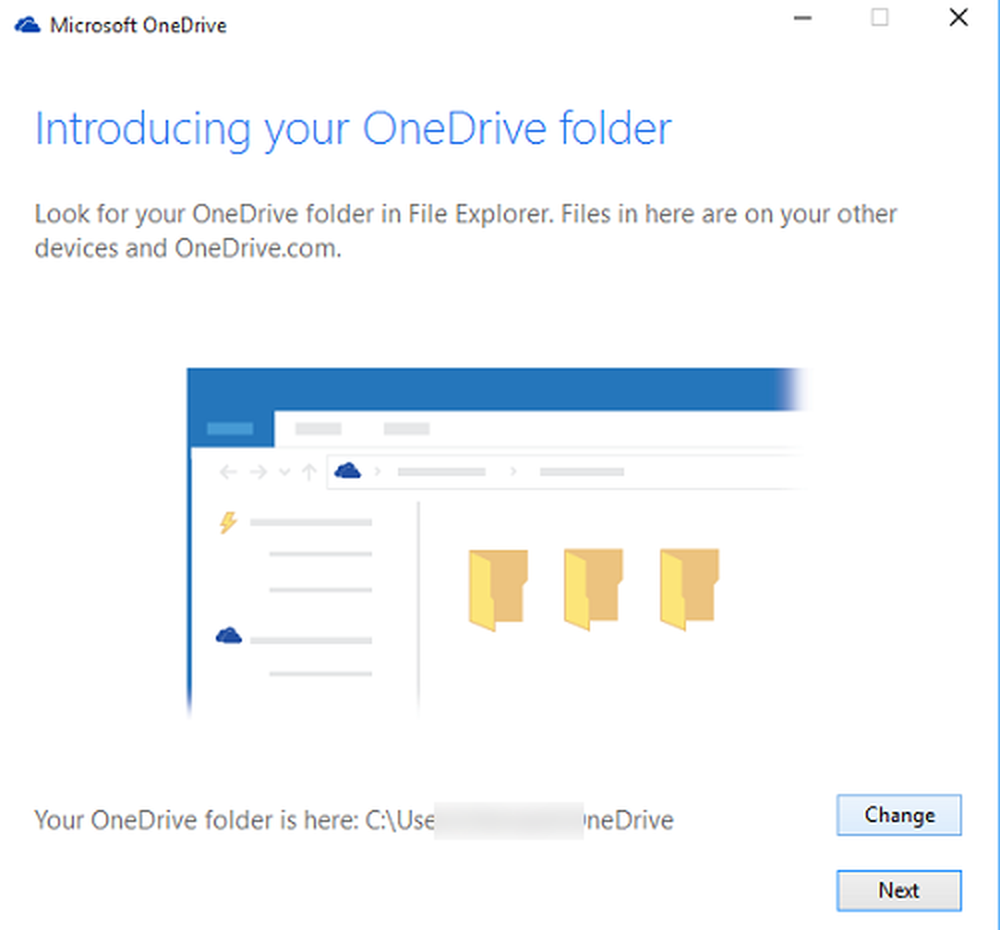Viewport: 1000px width, 930px height.
Task: Click the "Introducing your OneDrive folder" heading
Action: [353, 129]
